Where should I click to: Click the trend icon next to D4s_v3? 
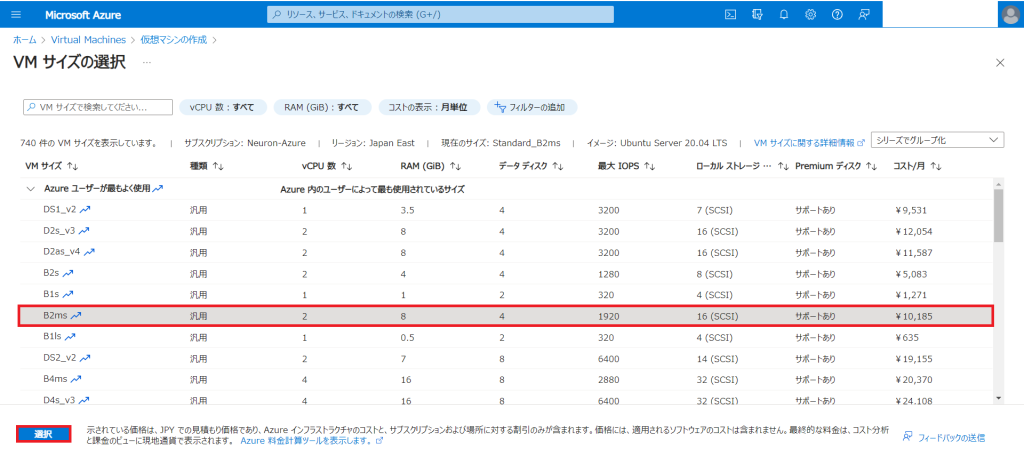pos(84,400)
